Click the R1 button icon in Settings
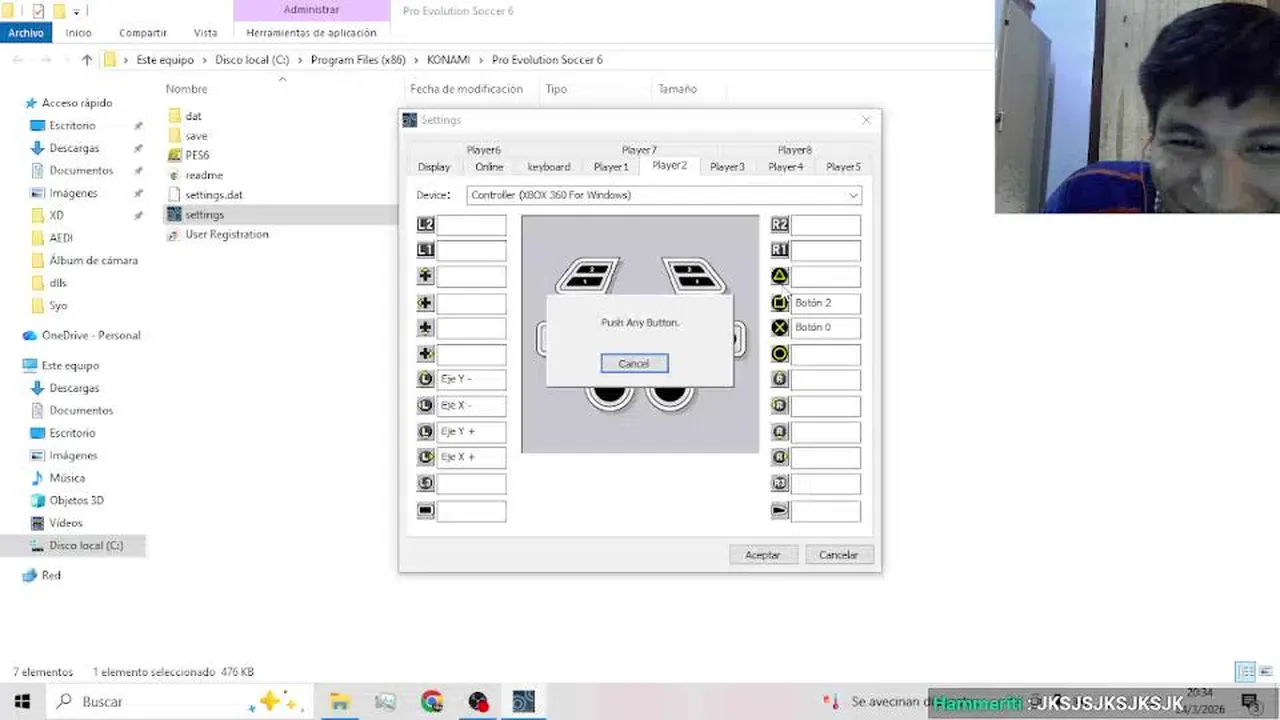Image resolution: width=1280 pixels, height=720 pixels. tap(780, 250)
